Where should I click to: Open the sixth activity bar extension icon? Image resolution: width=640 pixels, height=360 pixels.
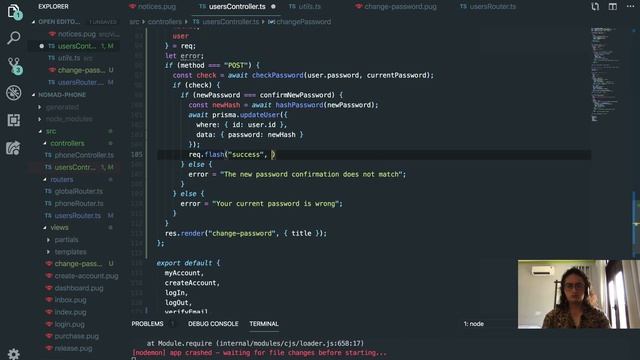pos(13,148)
